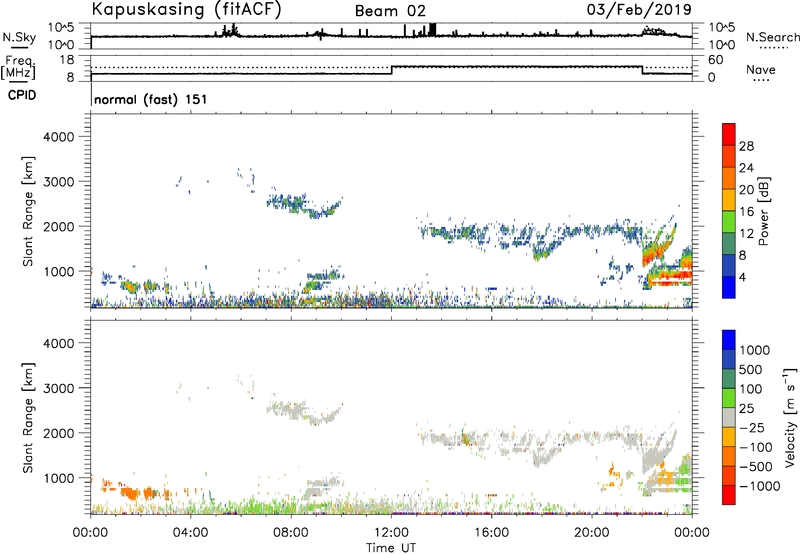This screenshot has height=554, width=800.
Task: Click the 'Freq. [MHz]' axis label
Action: pos(19,68)
